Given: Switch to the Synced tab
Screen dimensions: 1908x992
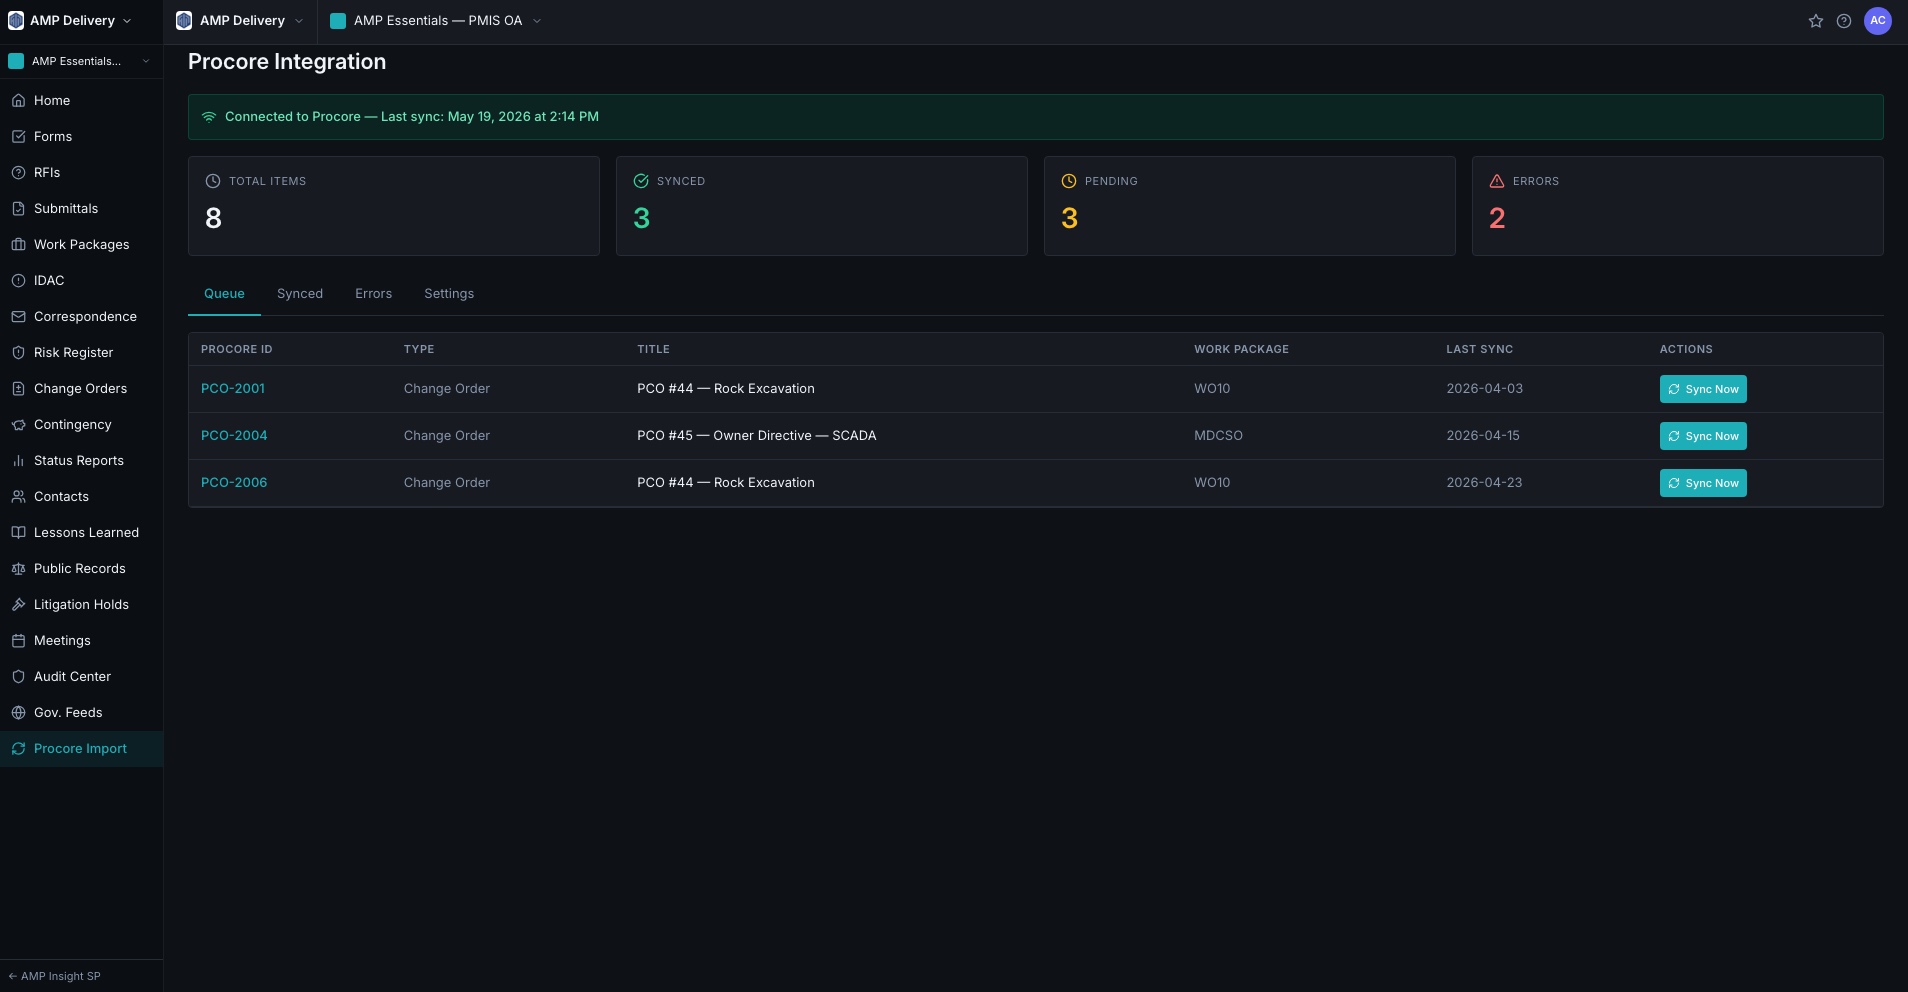Looking at the screenshot, I should (x=300, y=294).
